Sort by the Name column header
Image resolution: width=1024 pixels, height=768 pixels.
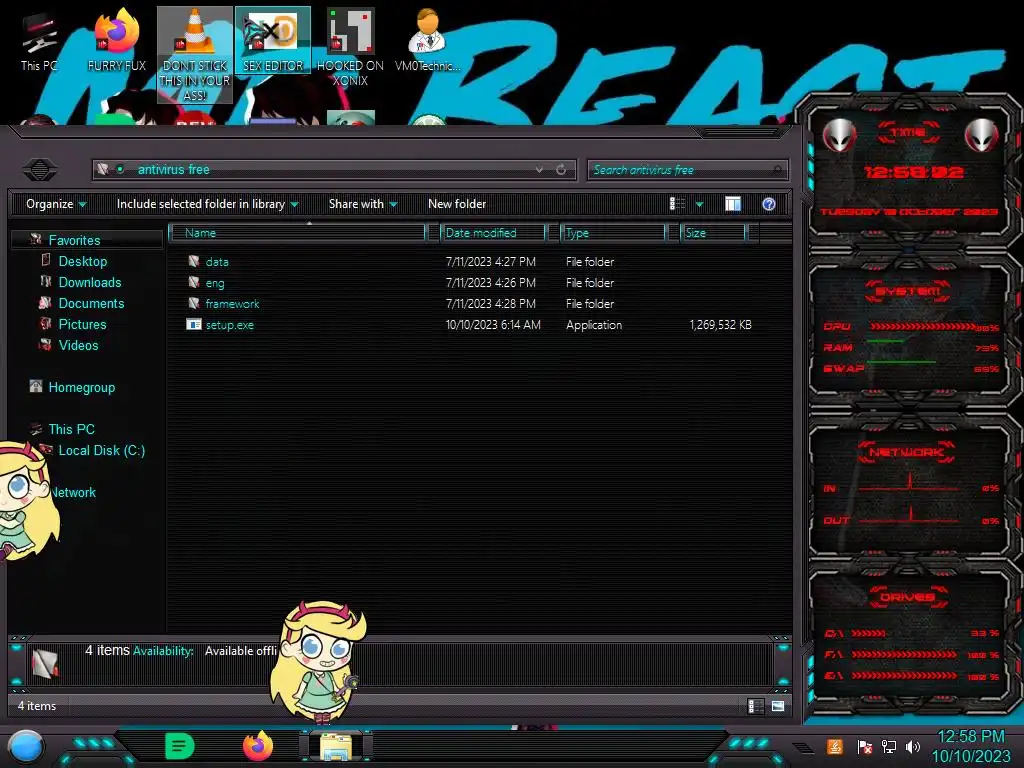(x=297, y=232)
